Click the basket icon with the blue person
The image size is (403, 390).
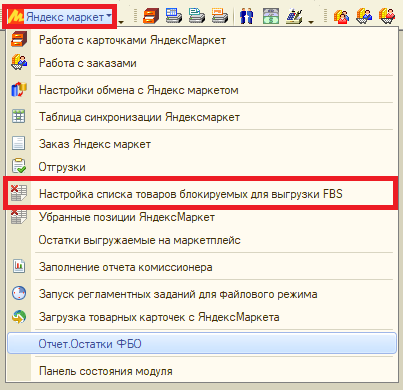tap(364, 16)
